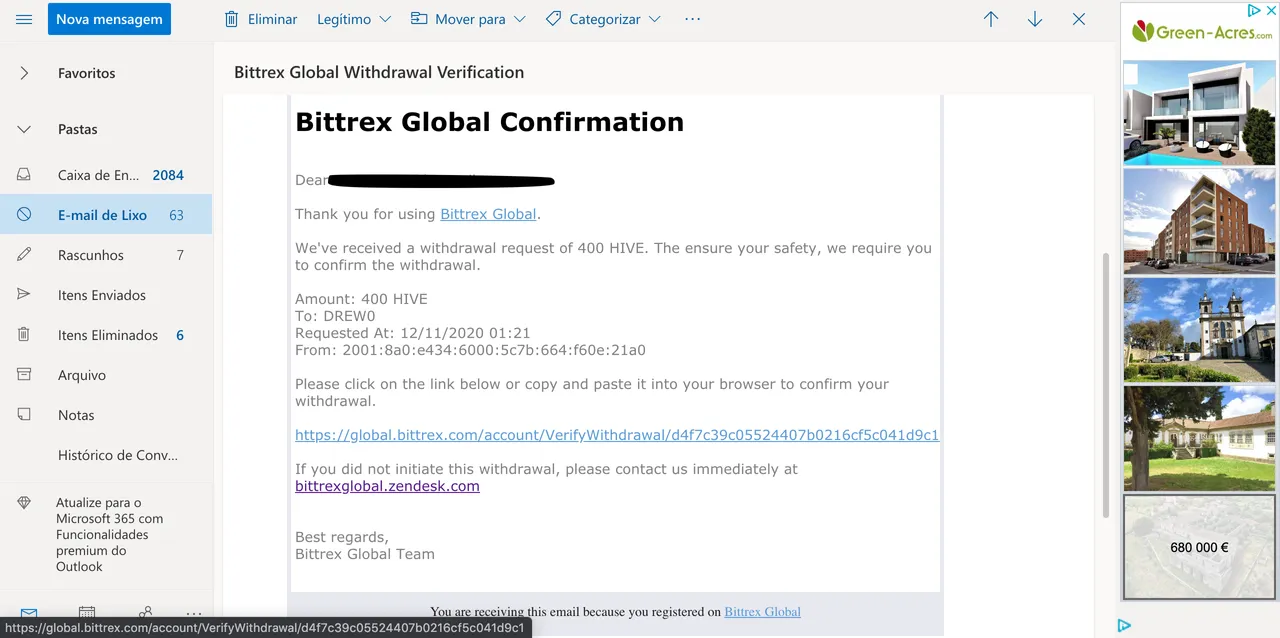Screen dimensions: 1280x638
Task: Click the drafts pencil icon
Action: point(24,255)
